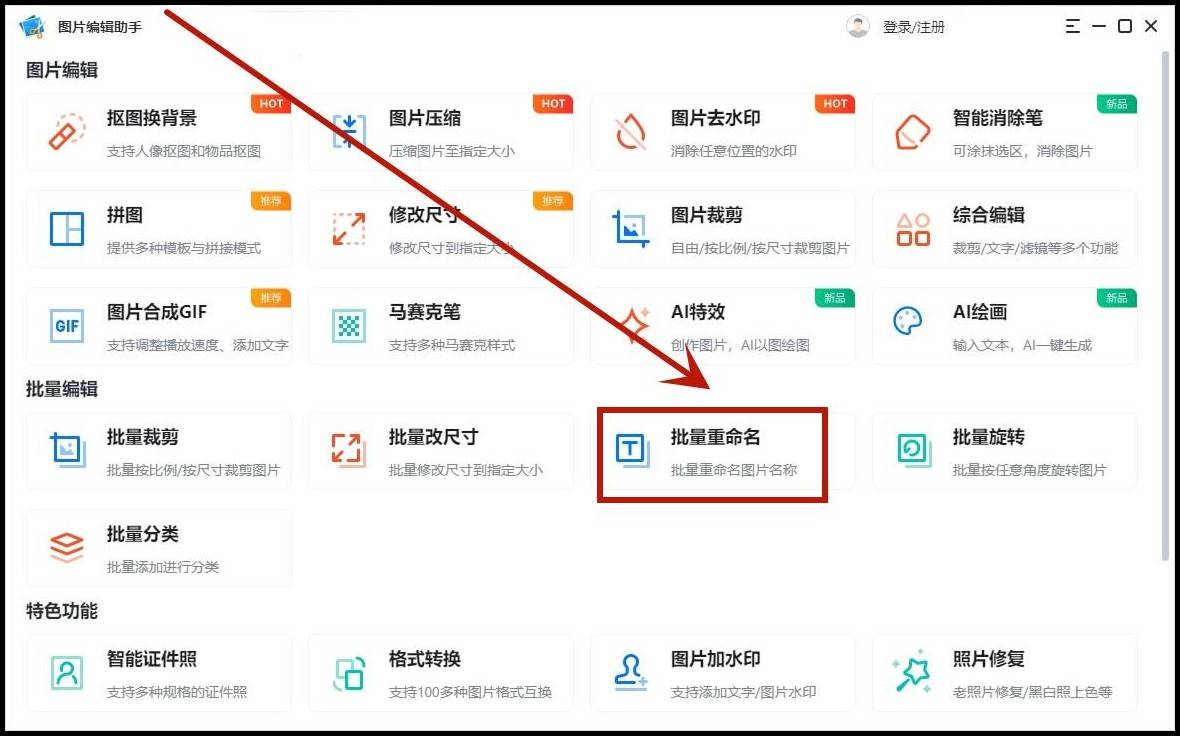Click the 拼图 layout grid icon
This screenshot has height=736, width=1180.
pos(66,229)
